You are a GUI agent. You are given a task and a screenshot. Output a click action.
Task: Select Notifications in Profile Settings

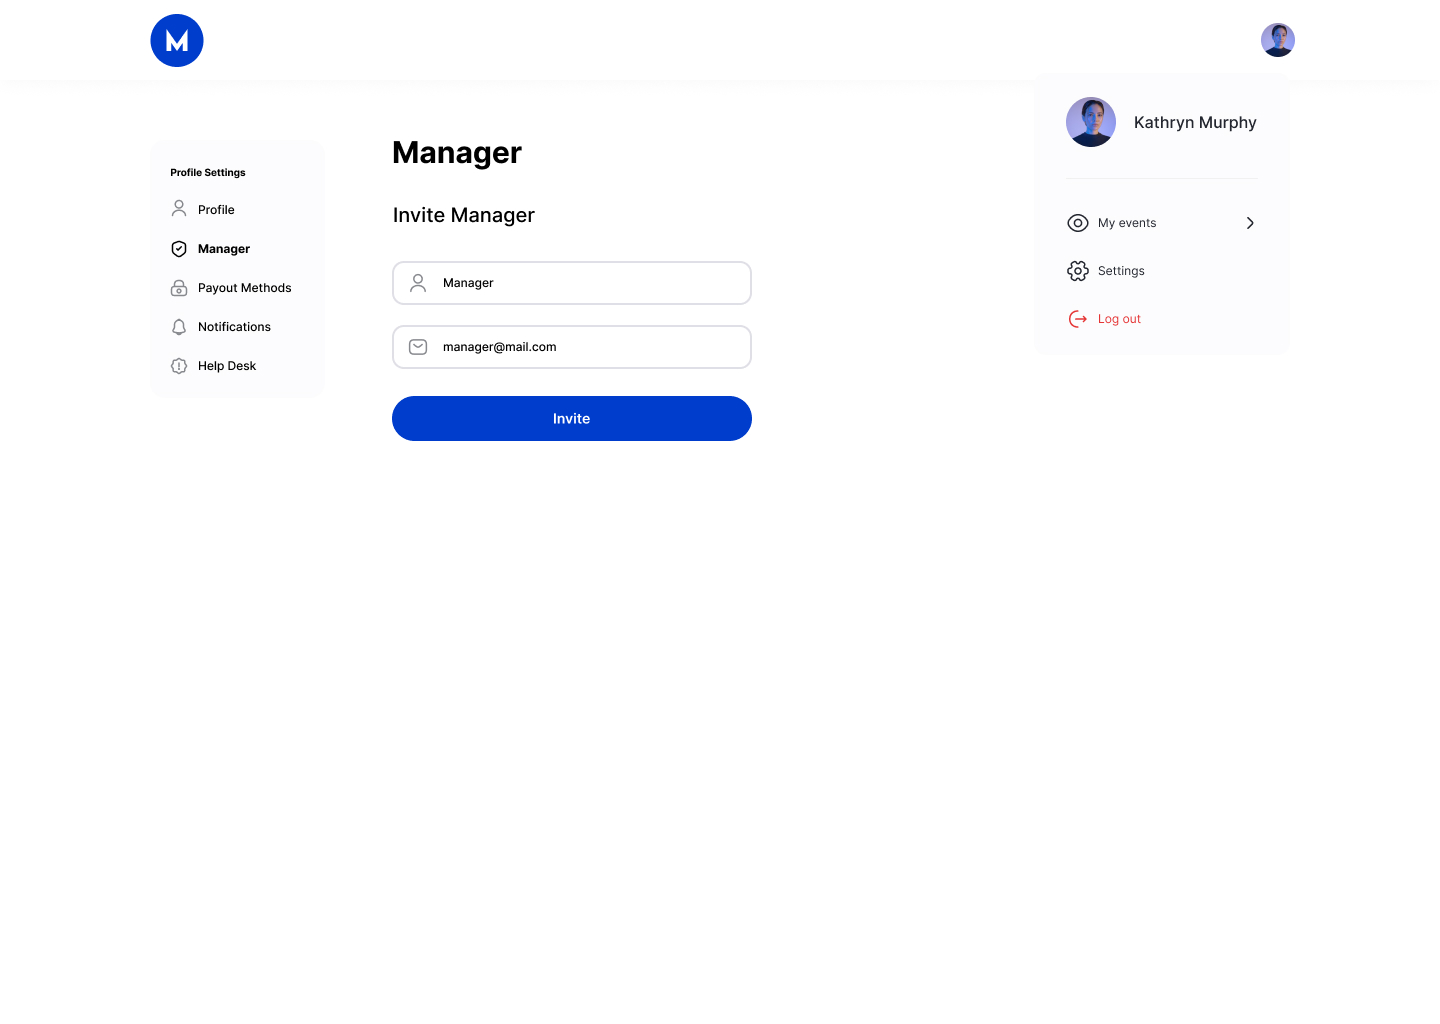click(234, 327)
